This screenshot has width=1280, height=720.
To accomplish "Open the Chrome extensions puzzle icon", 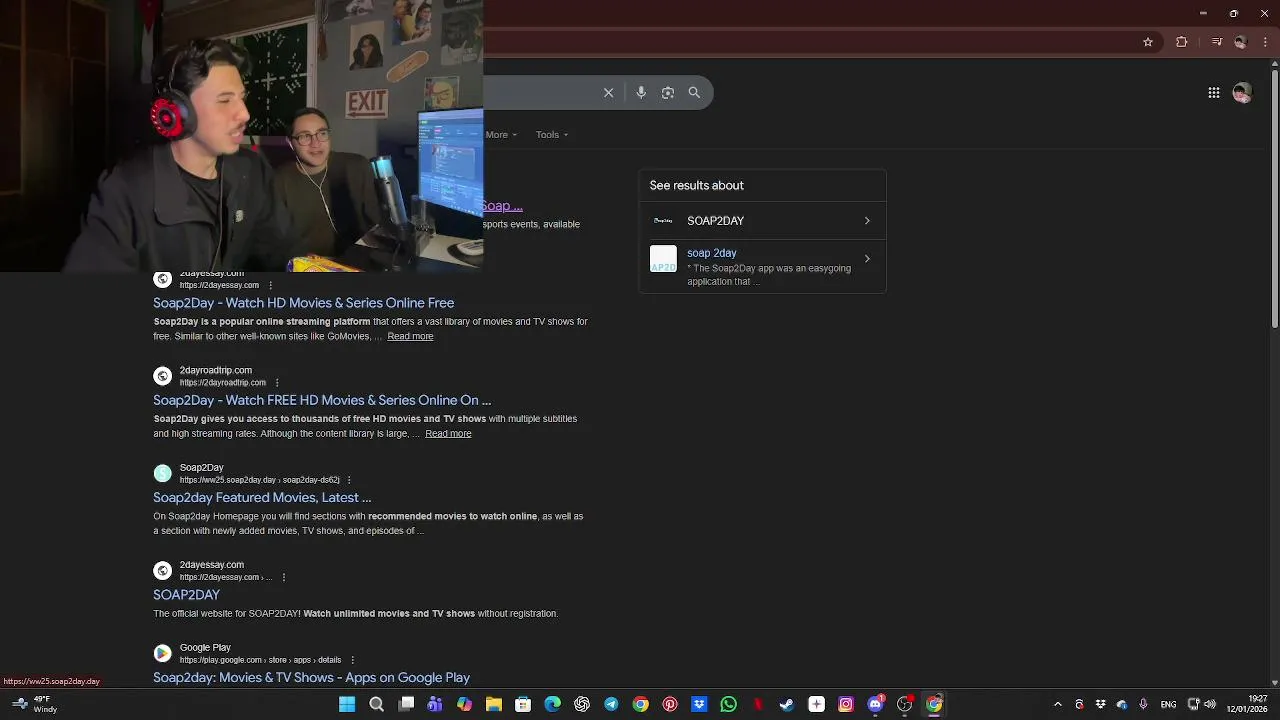I will point(1182,42).
